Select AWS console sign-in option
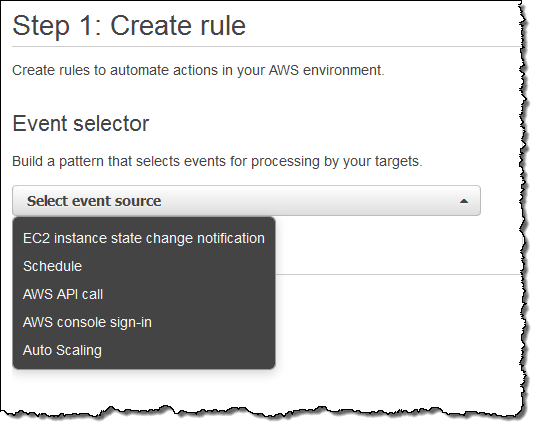537x427 pixels. (143, 323)
